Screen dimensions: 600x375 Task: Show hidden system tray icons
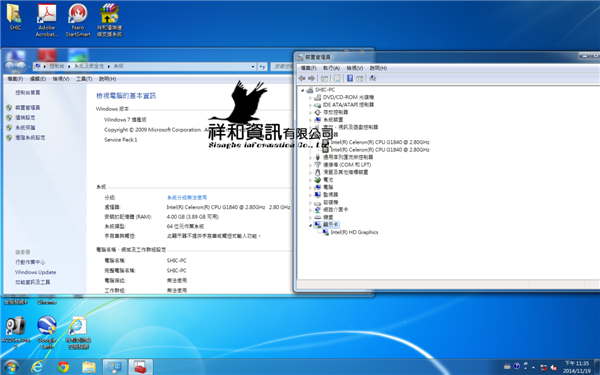pos(533,367)
